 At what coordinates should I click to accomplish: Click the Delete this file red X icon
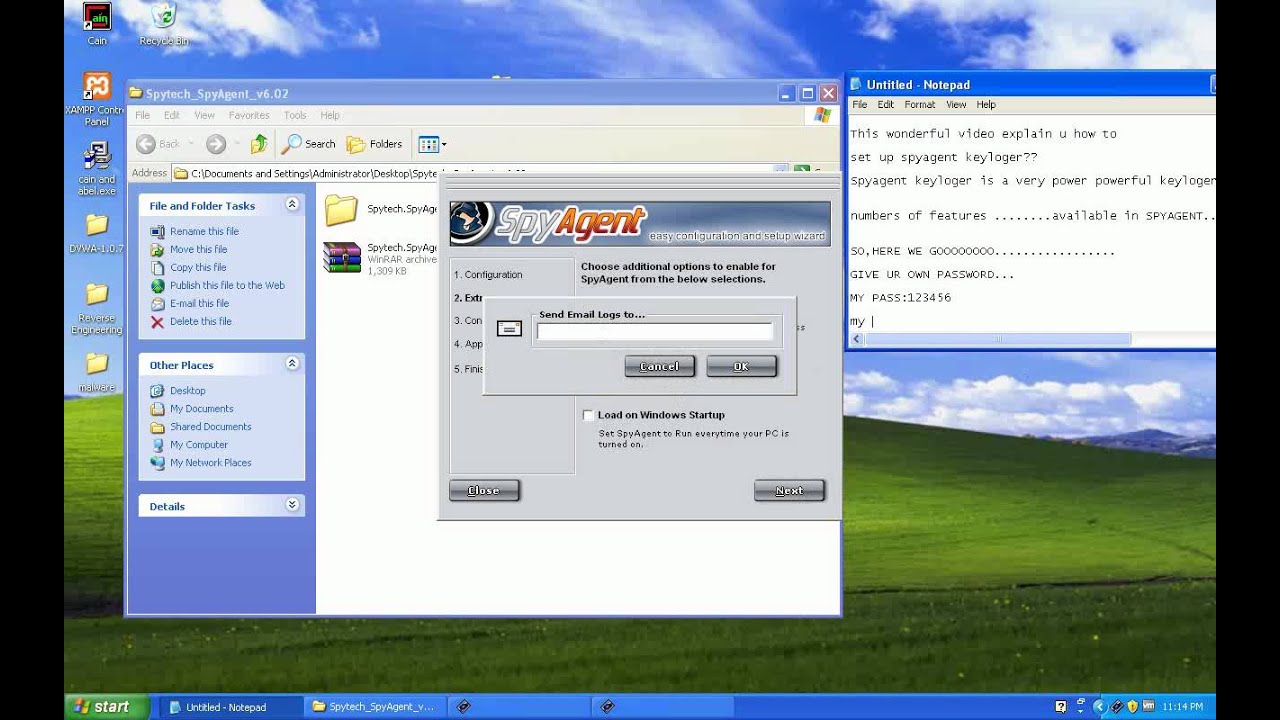coord(157,321)
